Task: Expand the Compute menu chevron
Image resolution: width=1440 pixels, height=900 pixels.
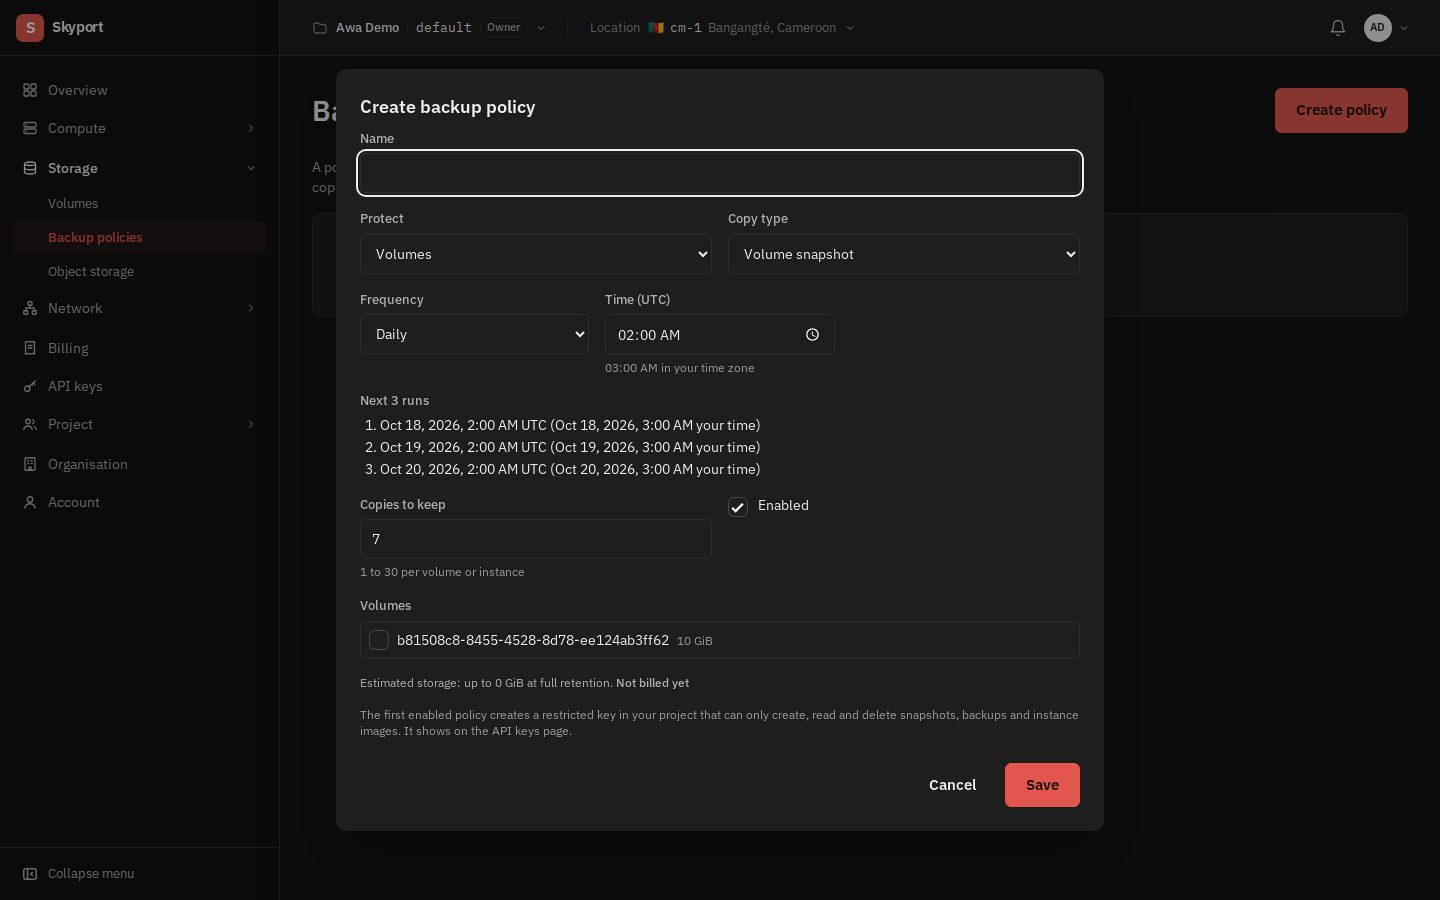Action: 251,128
